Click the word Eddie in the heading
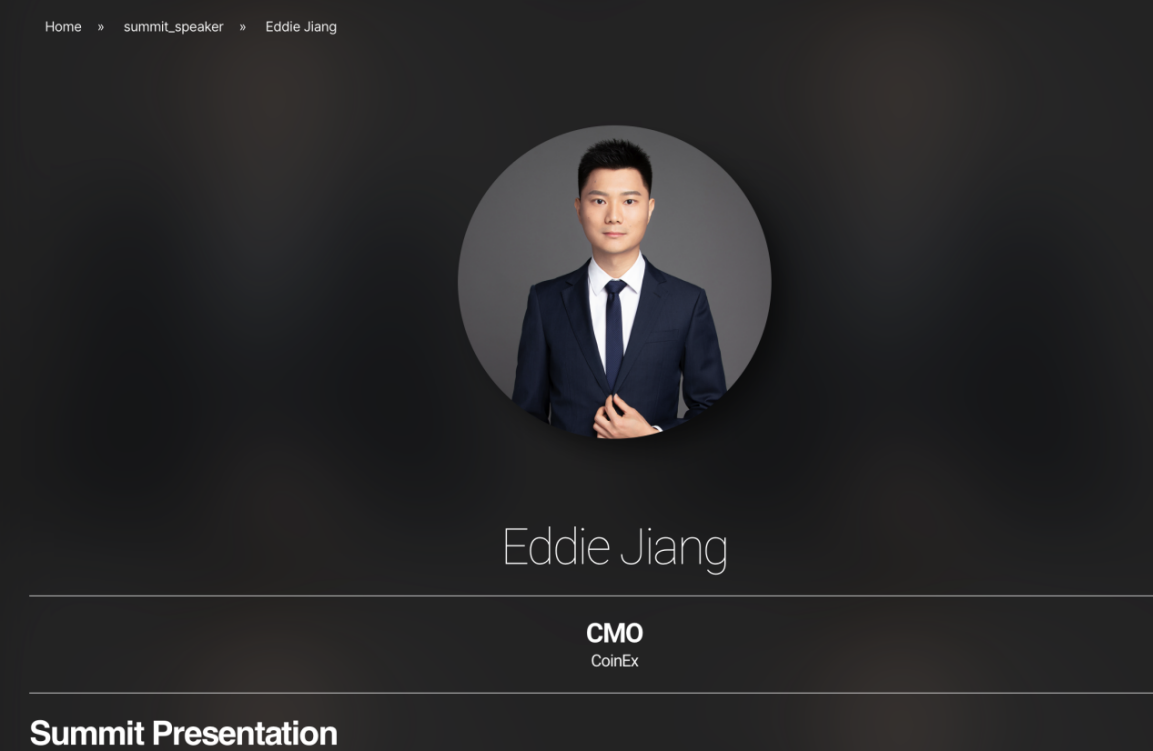Screen dimensions: 1153x751 point(556,547)
